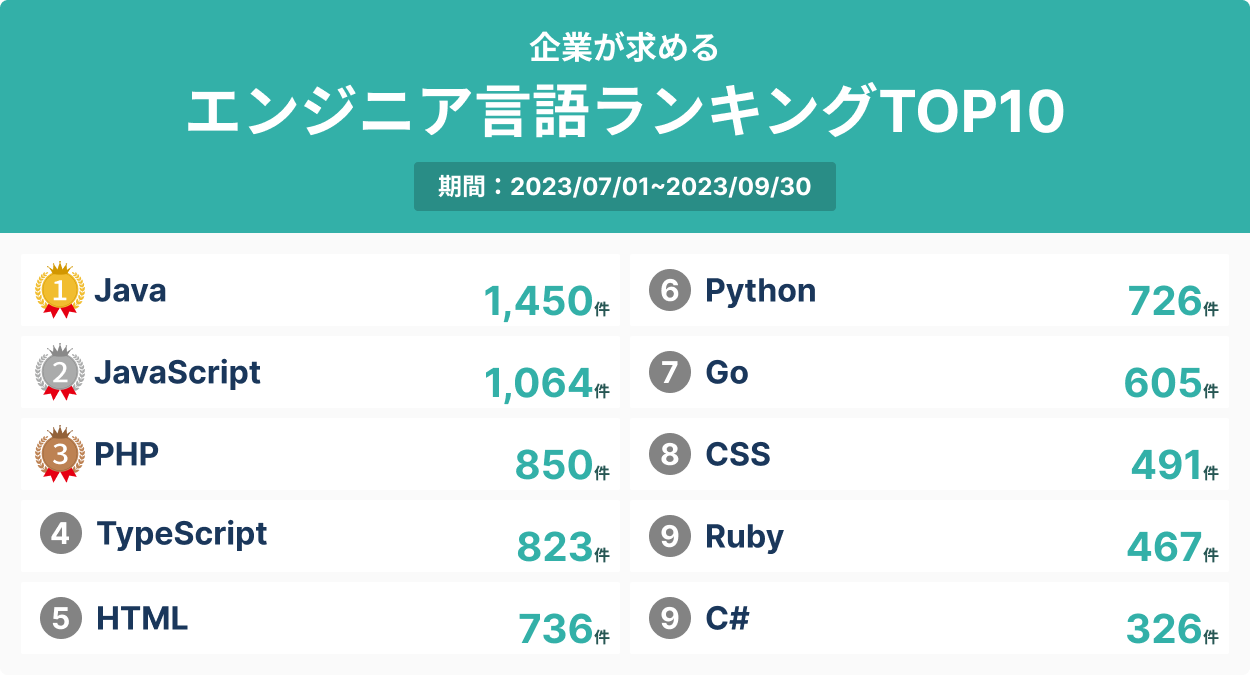The width and height of the screenshot is (1250, 675).
Task: Click the 1,450 job count for Java
Action: (538, 301)
